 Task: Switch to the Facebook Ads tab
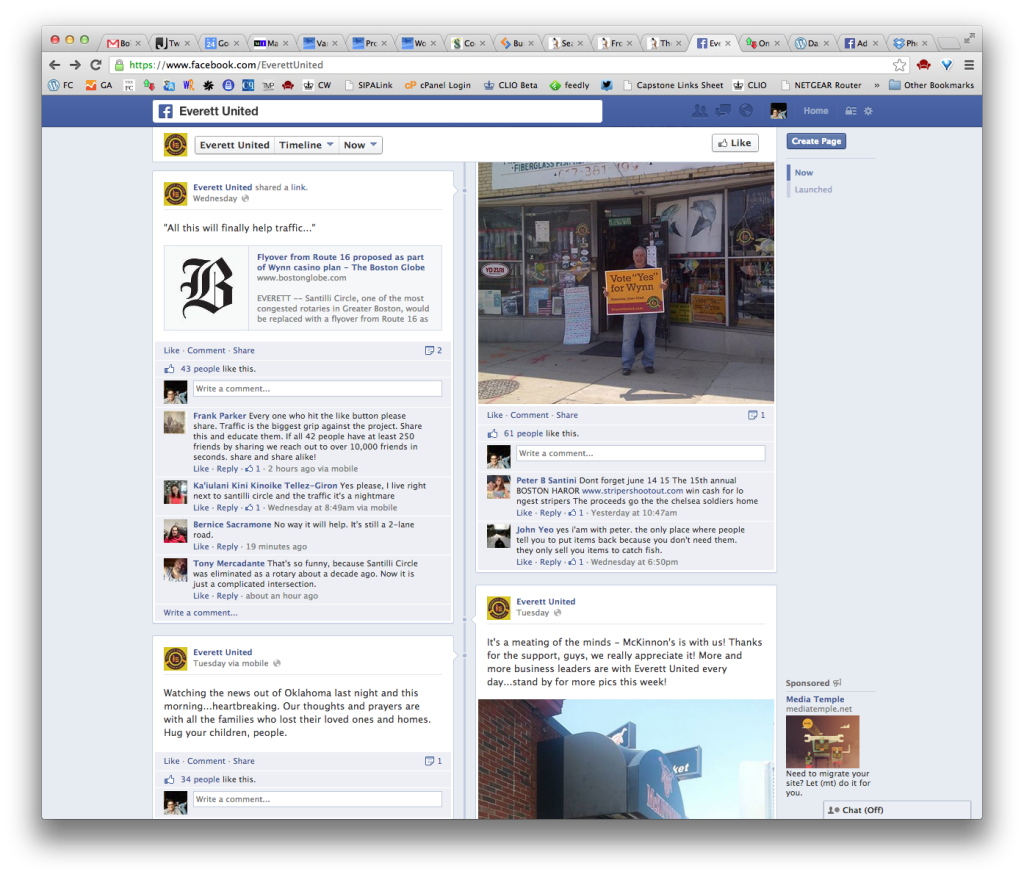coord(861,43)
